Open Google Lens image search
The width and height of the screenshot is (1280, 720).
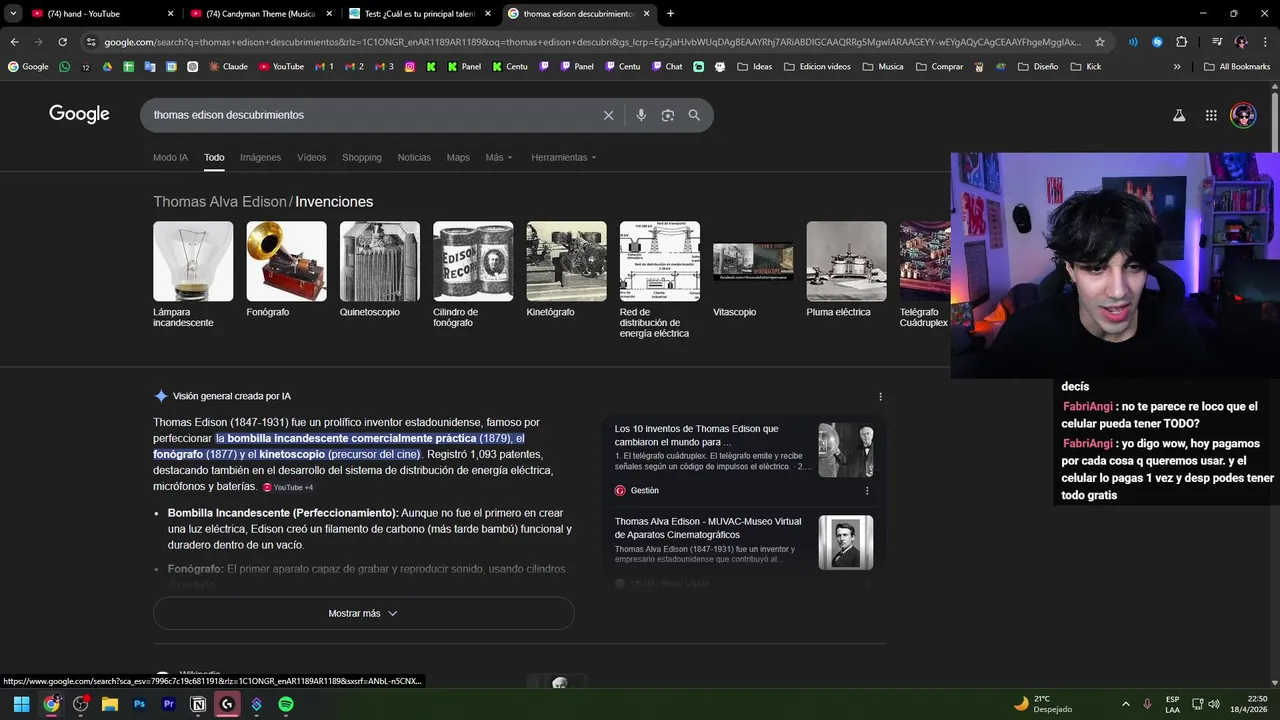tap(668, 115)
